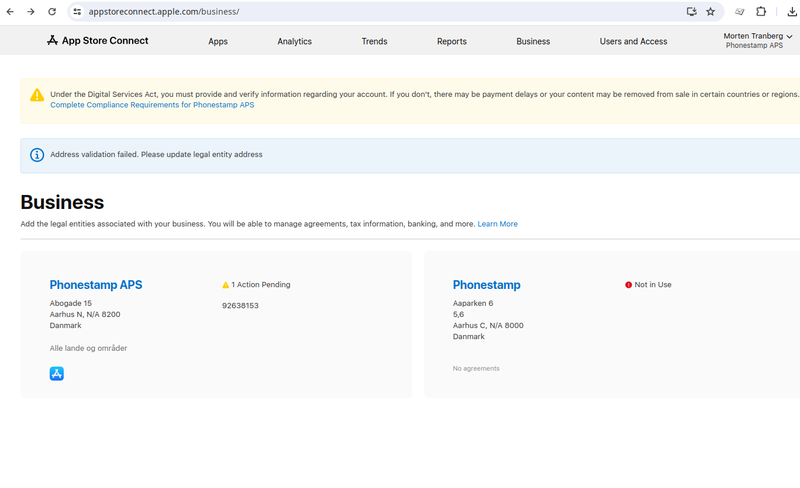Reload the page using the refresh icon
This screenshot has width=800, height=488.
pos(52,11)
